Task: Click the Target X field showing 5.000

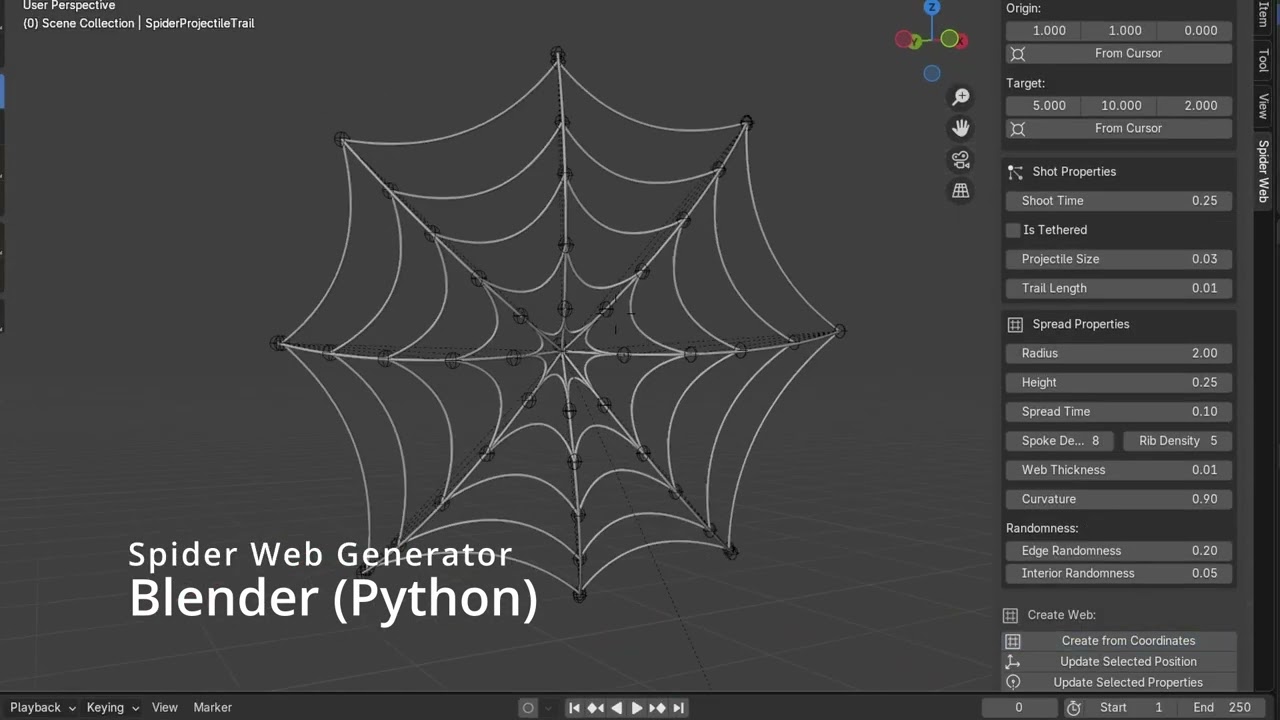Action: pyautogui.click(x=1044, y=106)
